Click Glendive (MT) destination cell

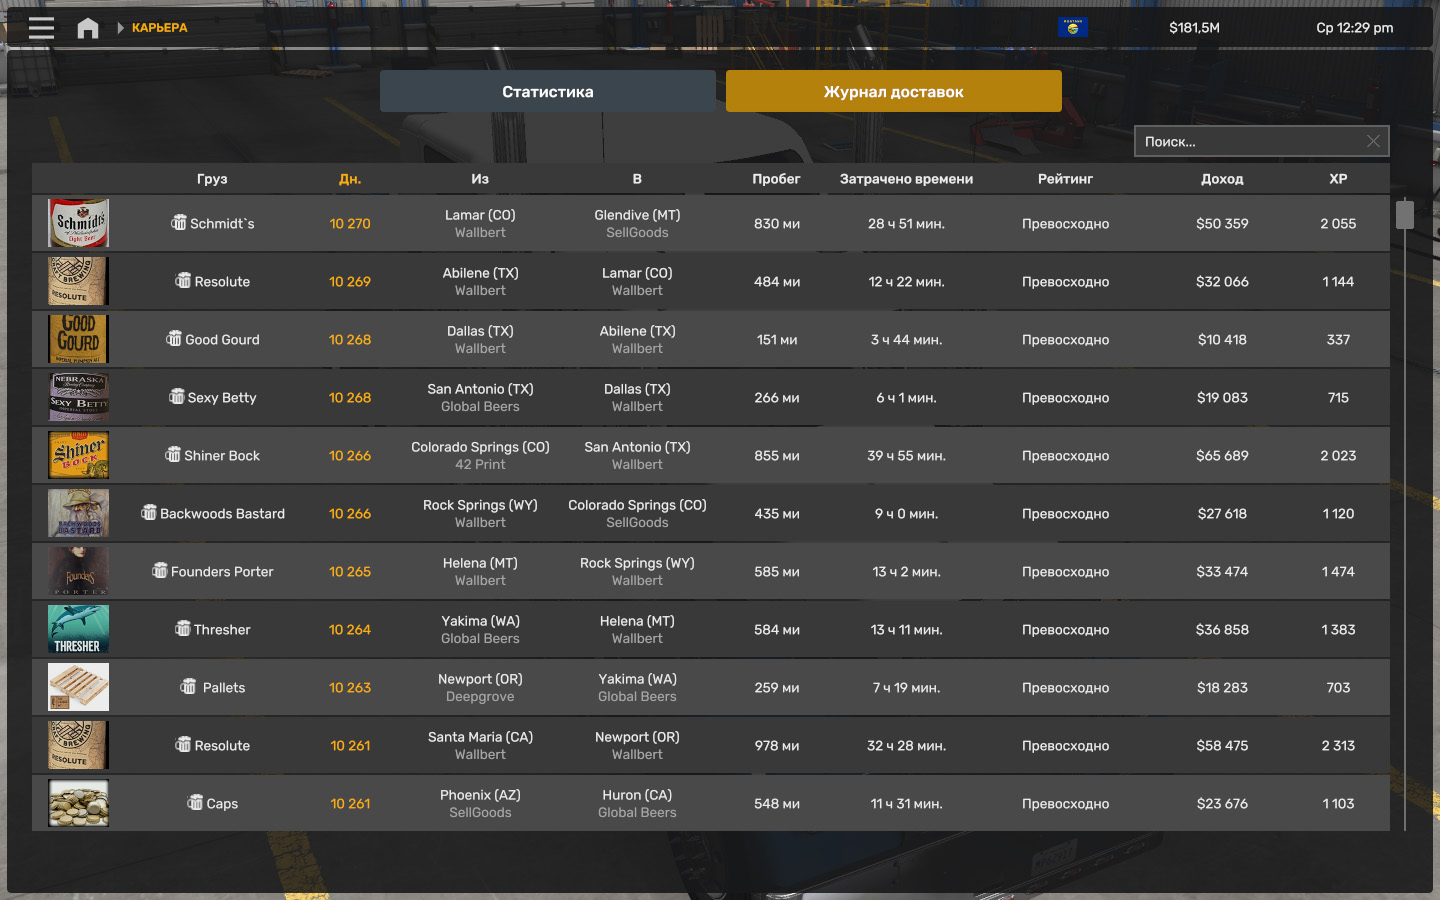[637, 215]
